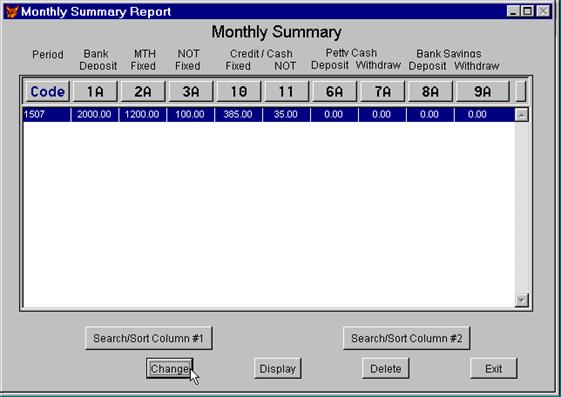The image size is (561, 397).
Task: Click the fox icon in title bar
Action: [11, 11]
